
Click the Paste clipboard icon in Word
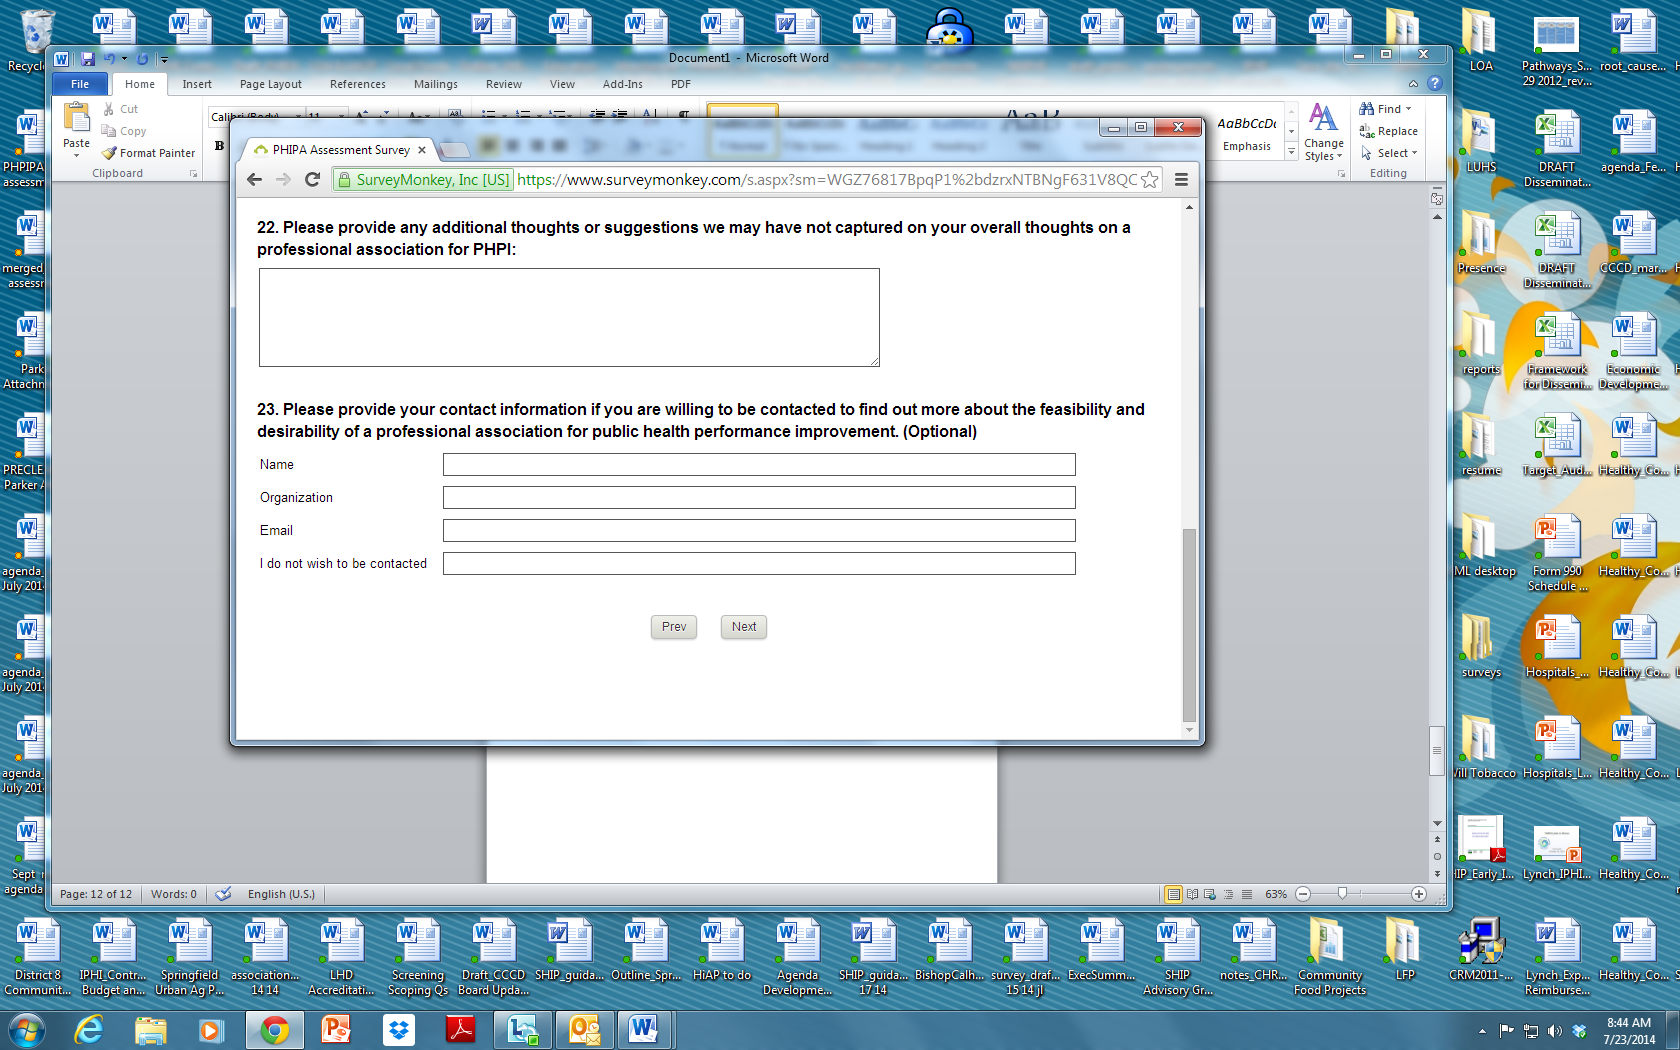point(76,118)
